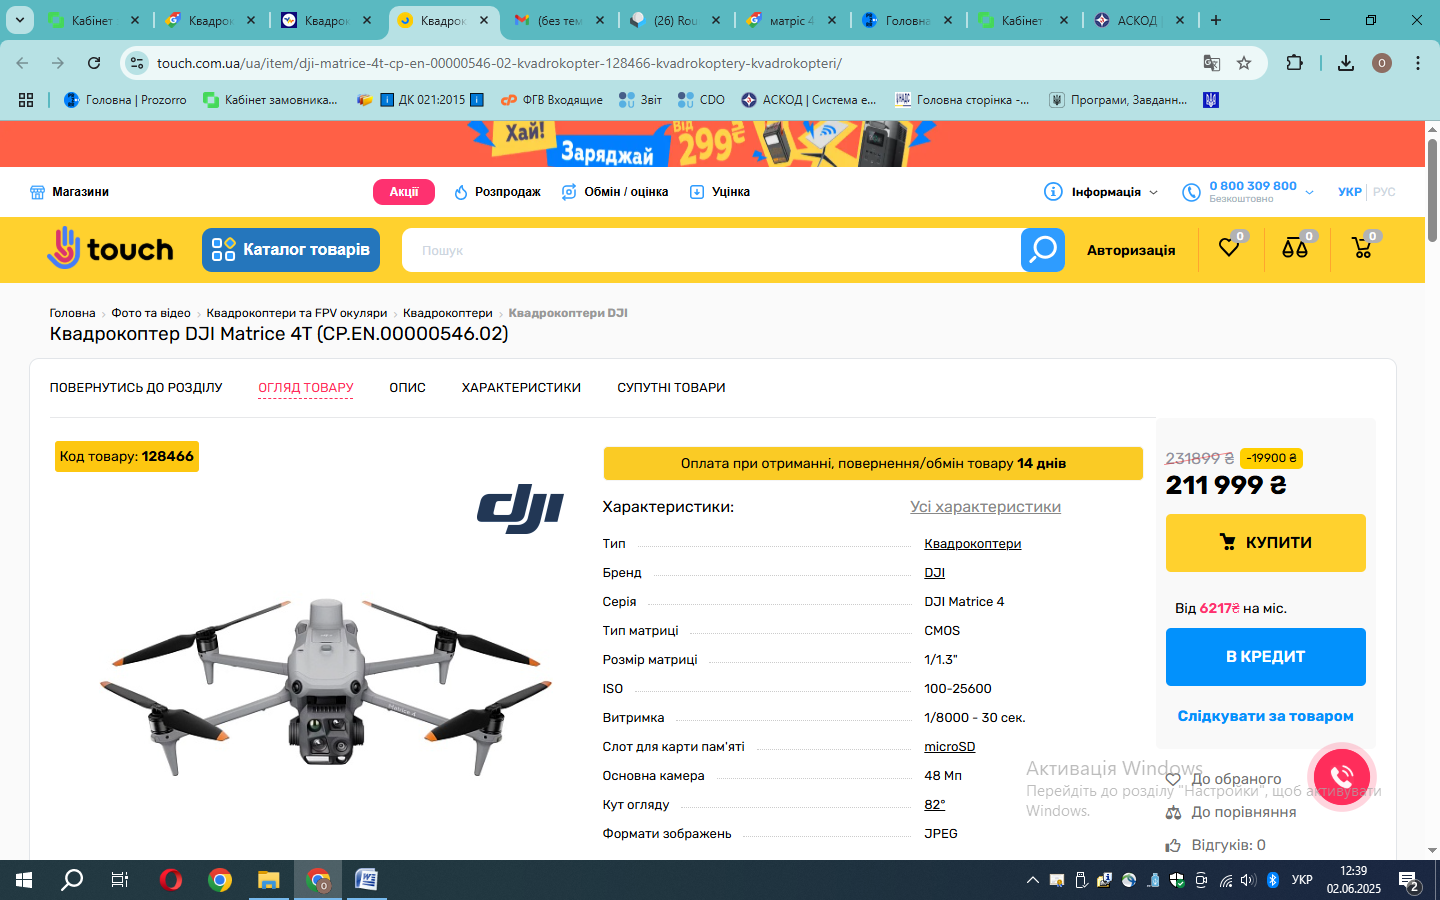Switch to the ОПИС tab
The width and height of the screenshot is (1440, 900).
click(x=407, y=388)
